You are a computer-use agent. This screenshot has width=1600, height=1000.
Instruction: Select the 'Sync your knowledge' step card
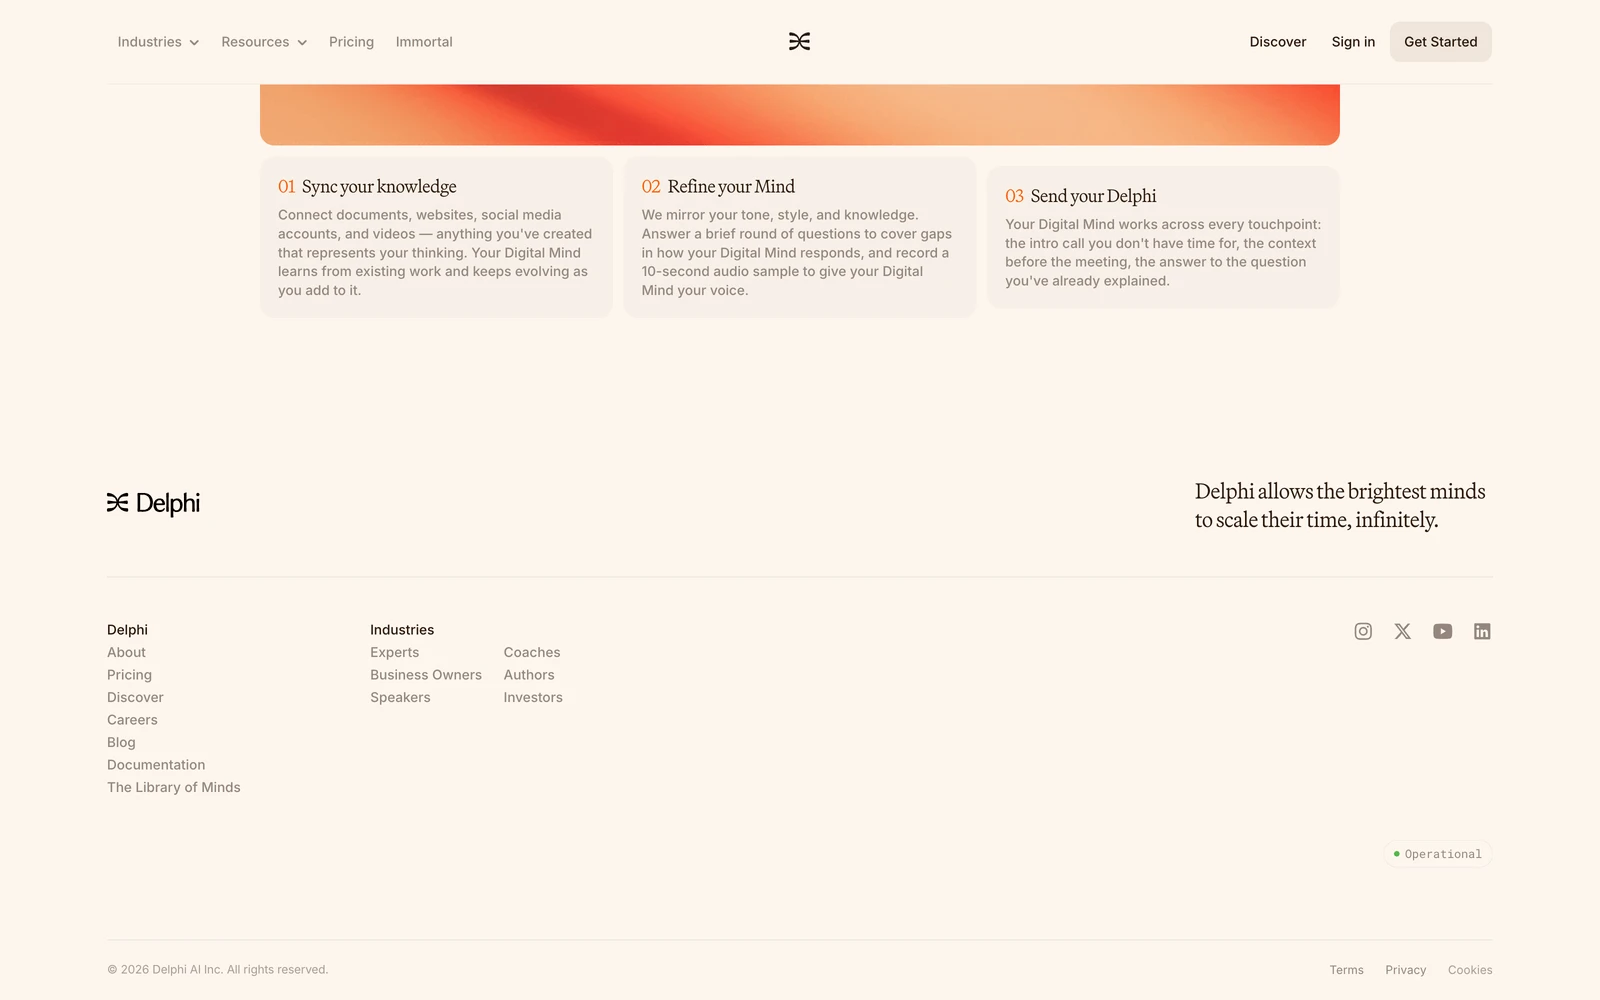tap(436, 237)
